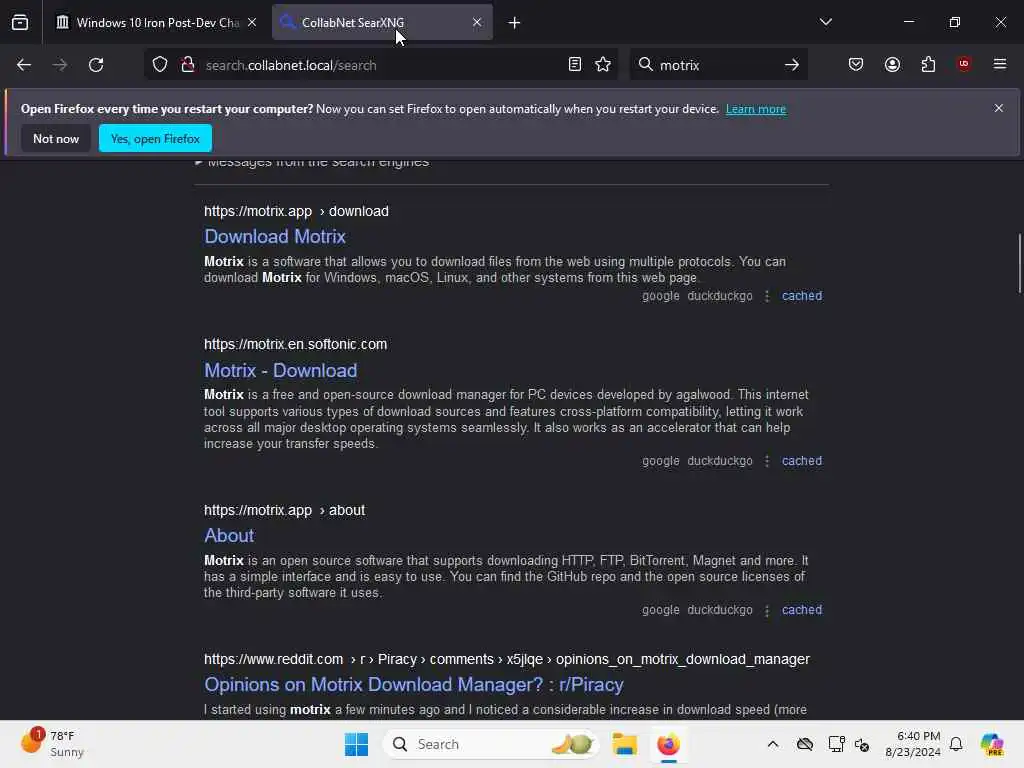The height and width of the screenshot is (768, 1024).
Task: Open Windows Start button
Action: point(357,744)
